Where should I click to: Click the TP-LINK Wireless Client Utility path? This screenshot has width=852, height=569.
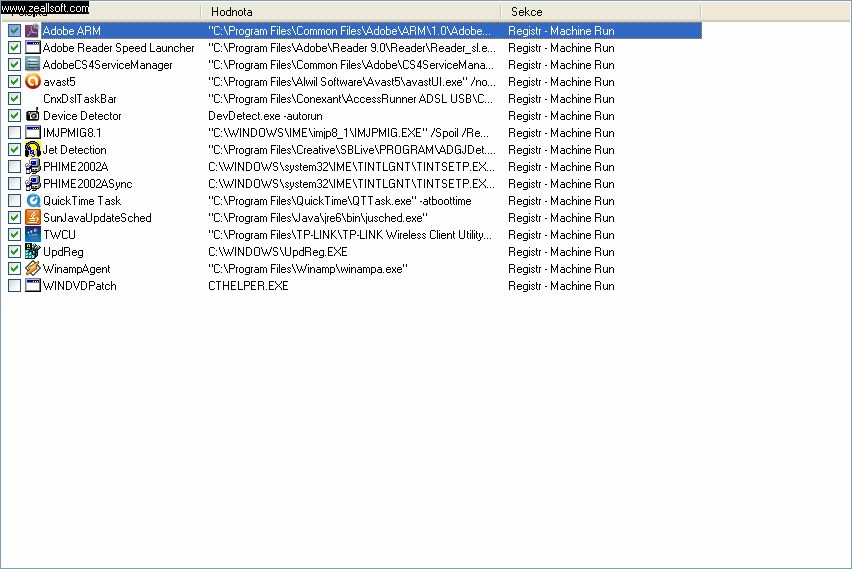point(350,235)
